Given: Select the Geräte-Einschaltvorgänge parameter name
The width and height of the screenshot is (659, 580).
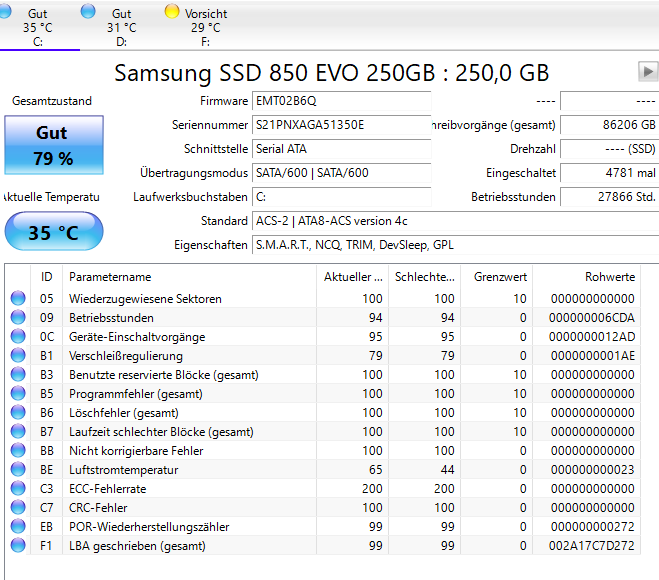Looking at the screenshot, I should (137, 337).
